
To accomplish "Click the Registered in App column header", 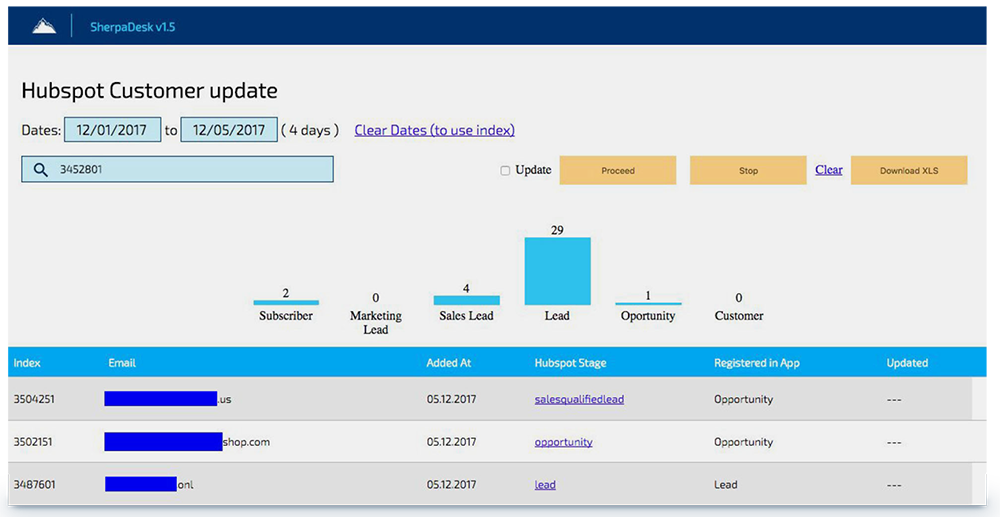I will (x=756, y=363).
